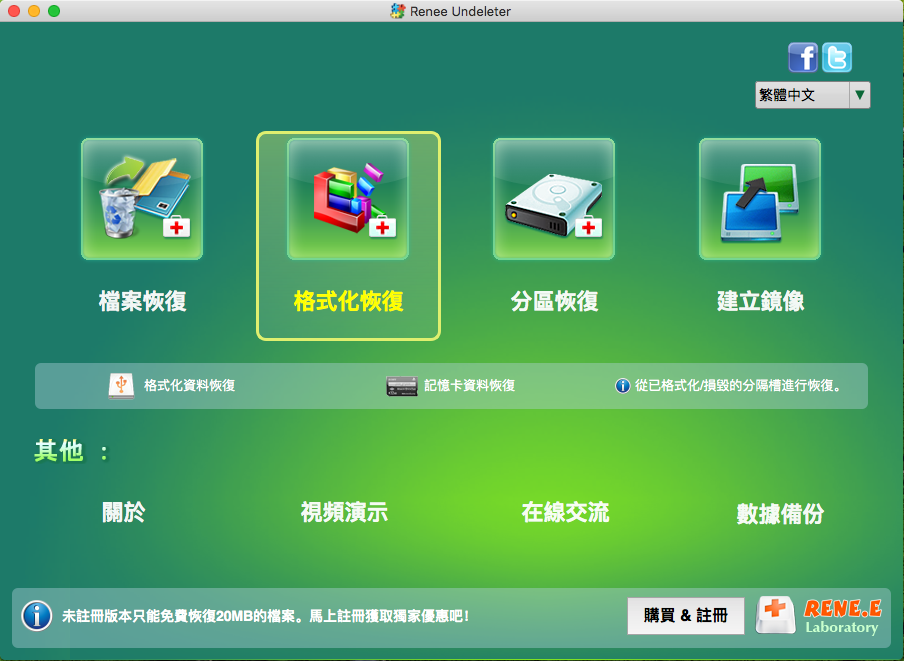The height and width of the screenshot is (661, 904).
Task: Click the 繁體中文 language selection field
Action: point(802,95)
